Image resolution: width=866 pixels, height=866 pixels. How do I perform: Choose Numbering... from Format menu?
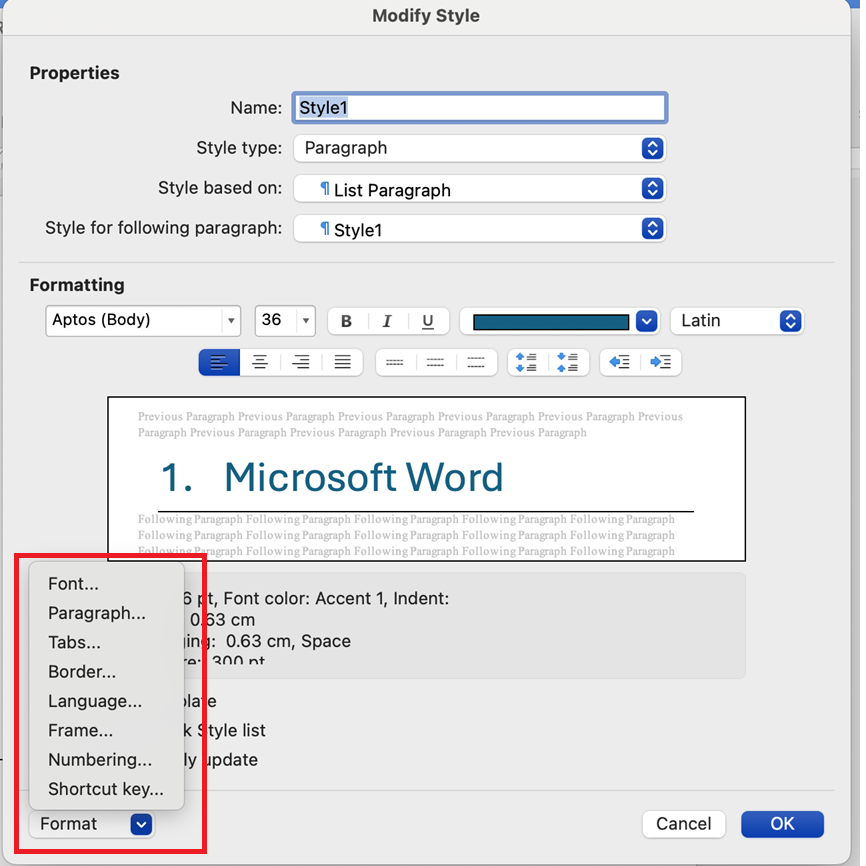point(107,759)
